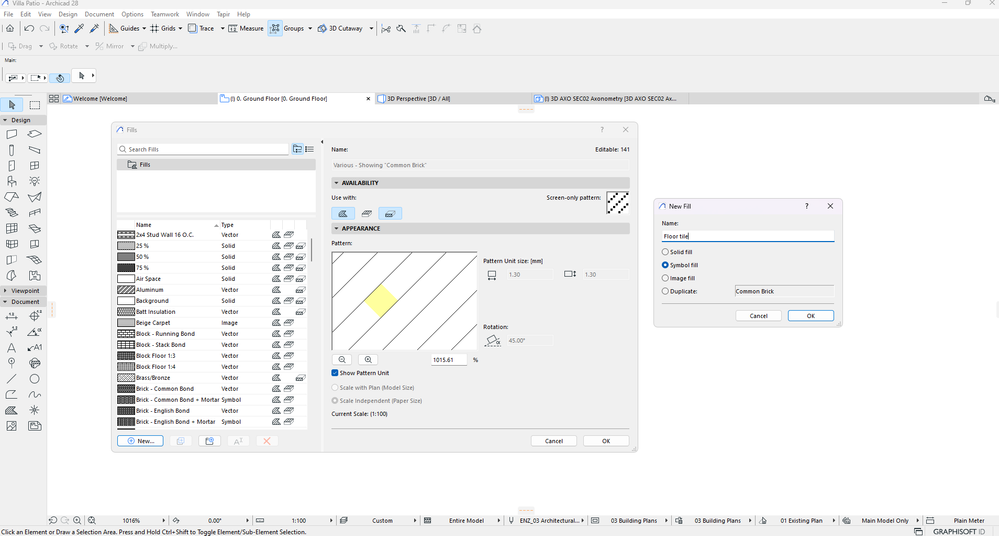This screenshot has height=536, width=999.
Task: Collapse the AVAILABILITY section
Action: tap(336, 183)
